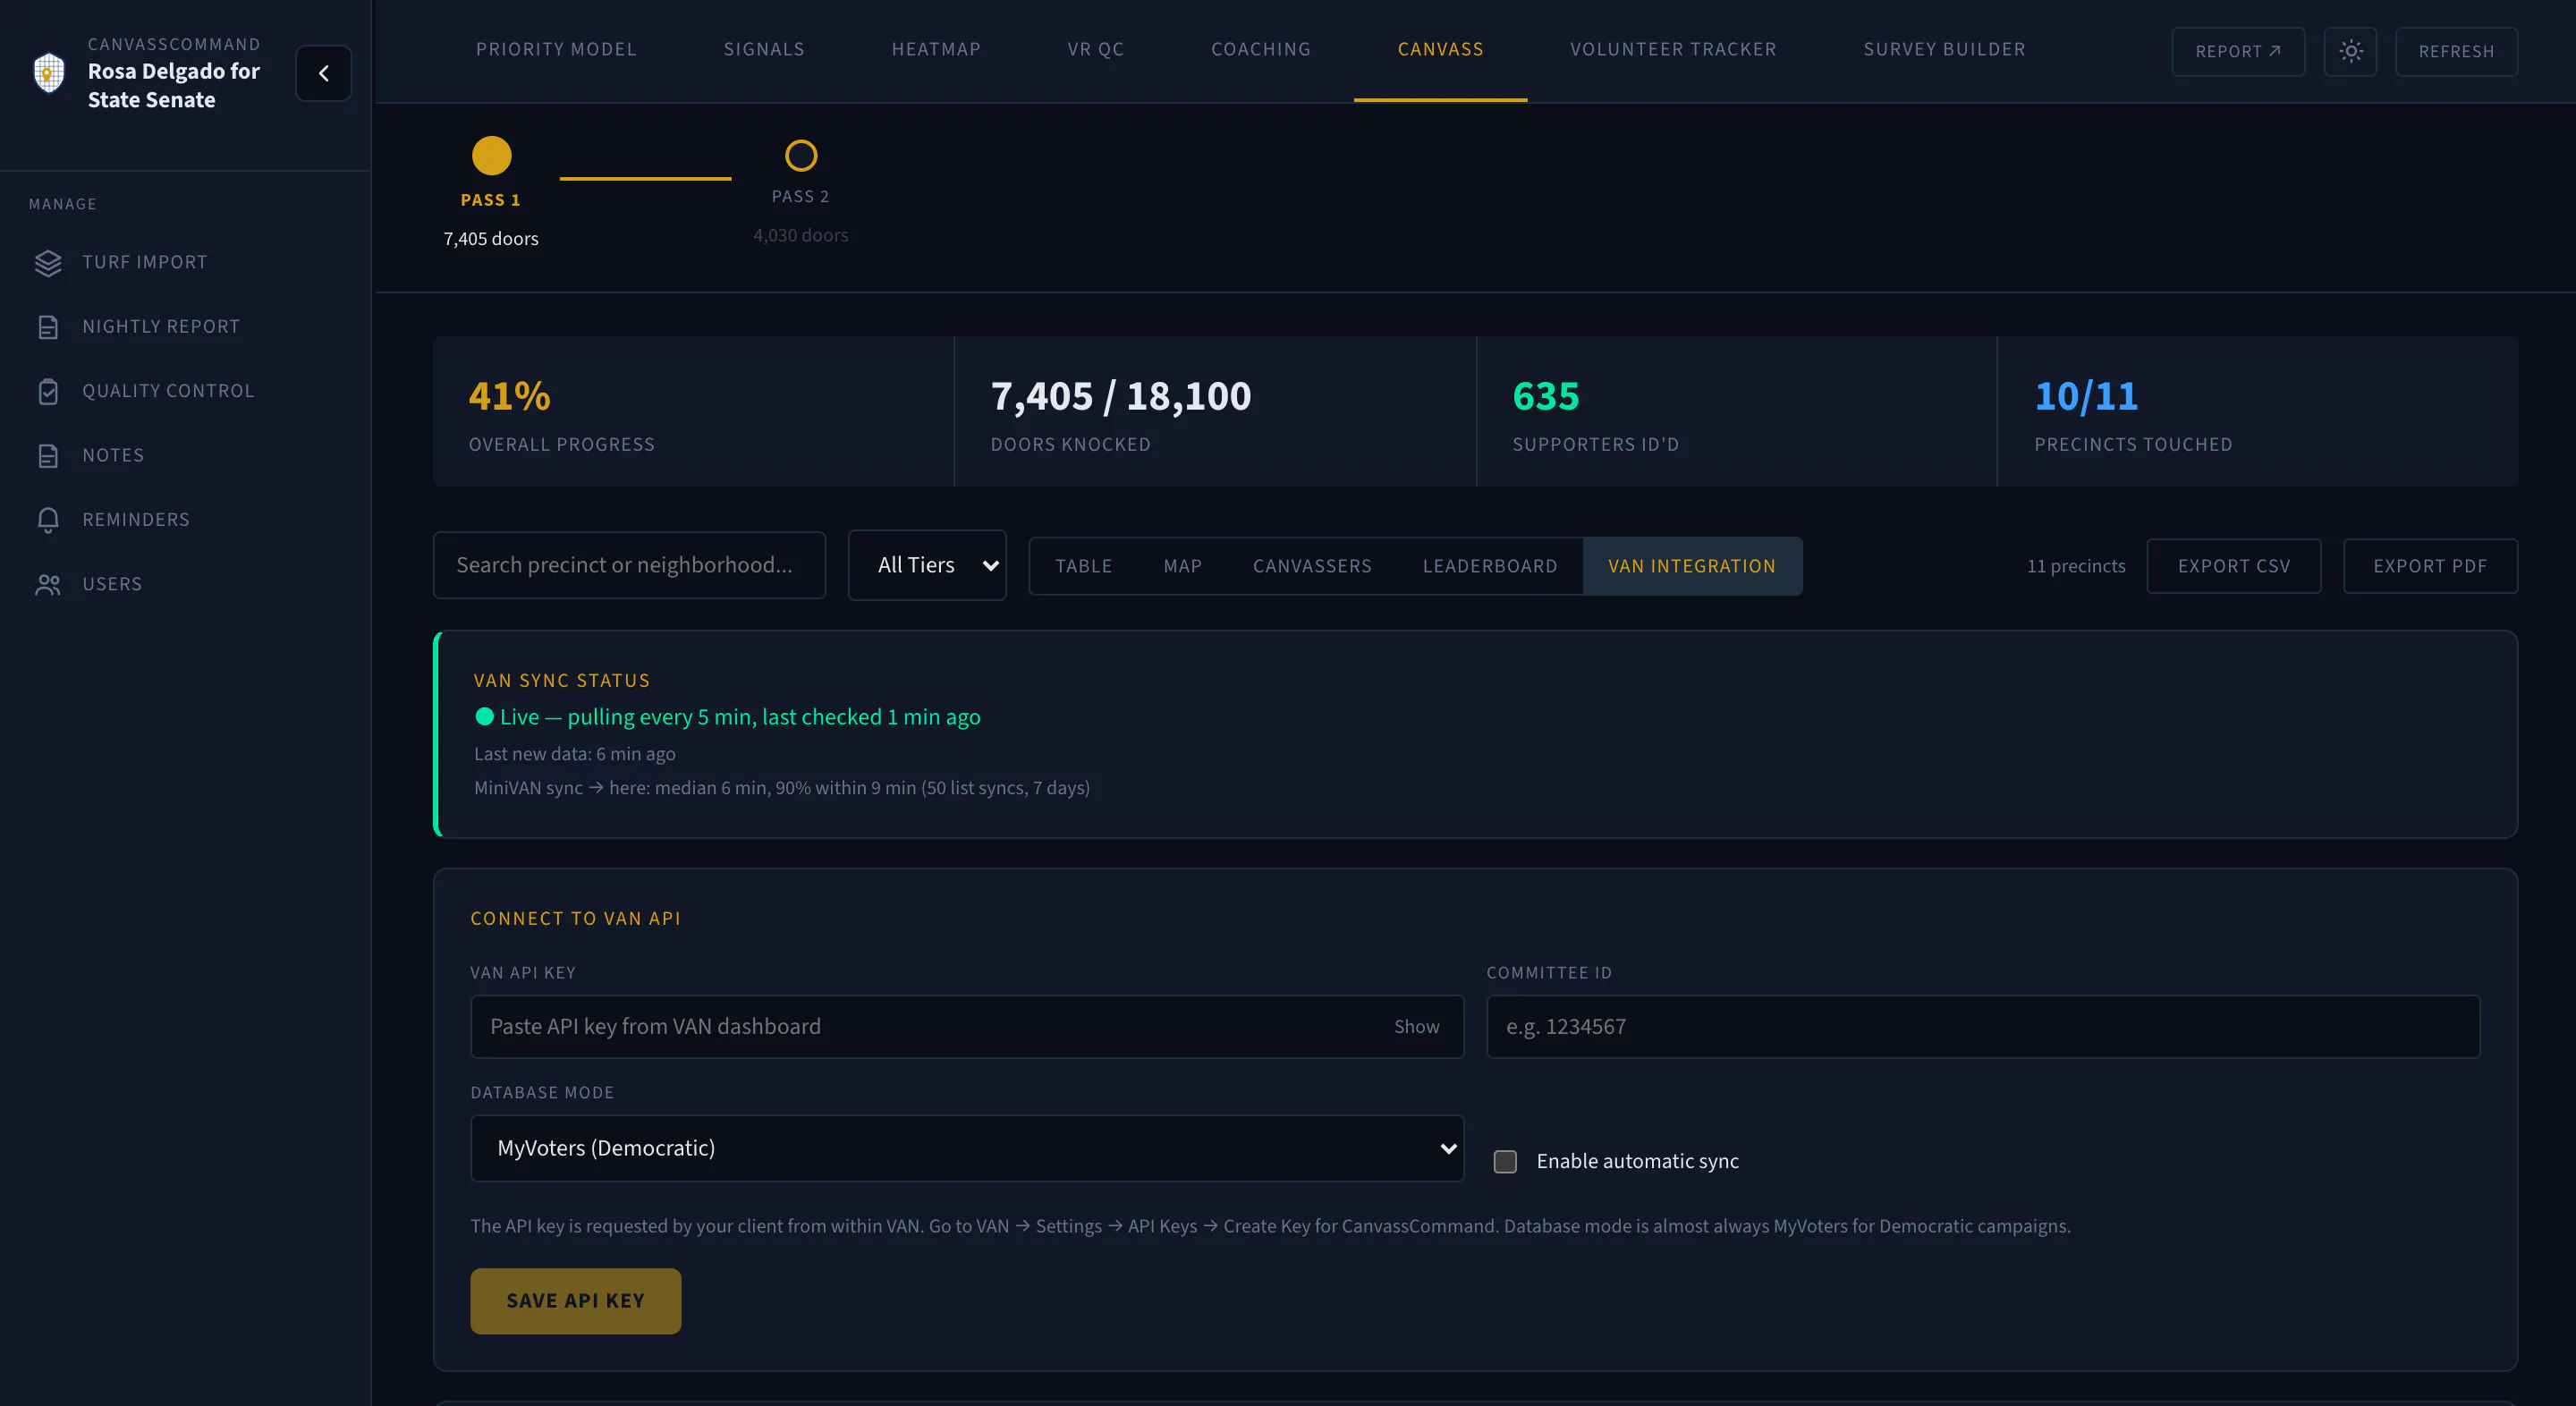Click the '635' supporters ID'd value
This screenshot has width=2576, height=1406.
point(1545,396)
